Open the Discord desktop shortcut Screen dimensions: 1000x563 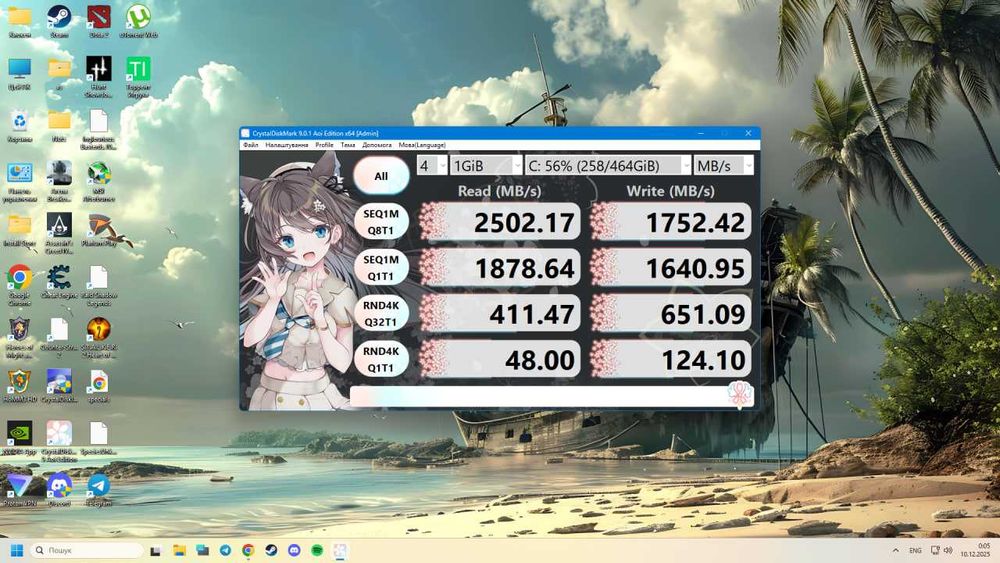coord(59,490)
